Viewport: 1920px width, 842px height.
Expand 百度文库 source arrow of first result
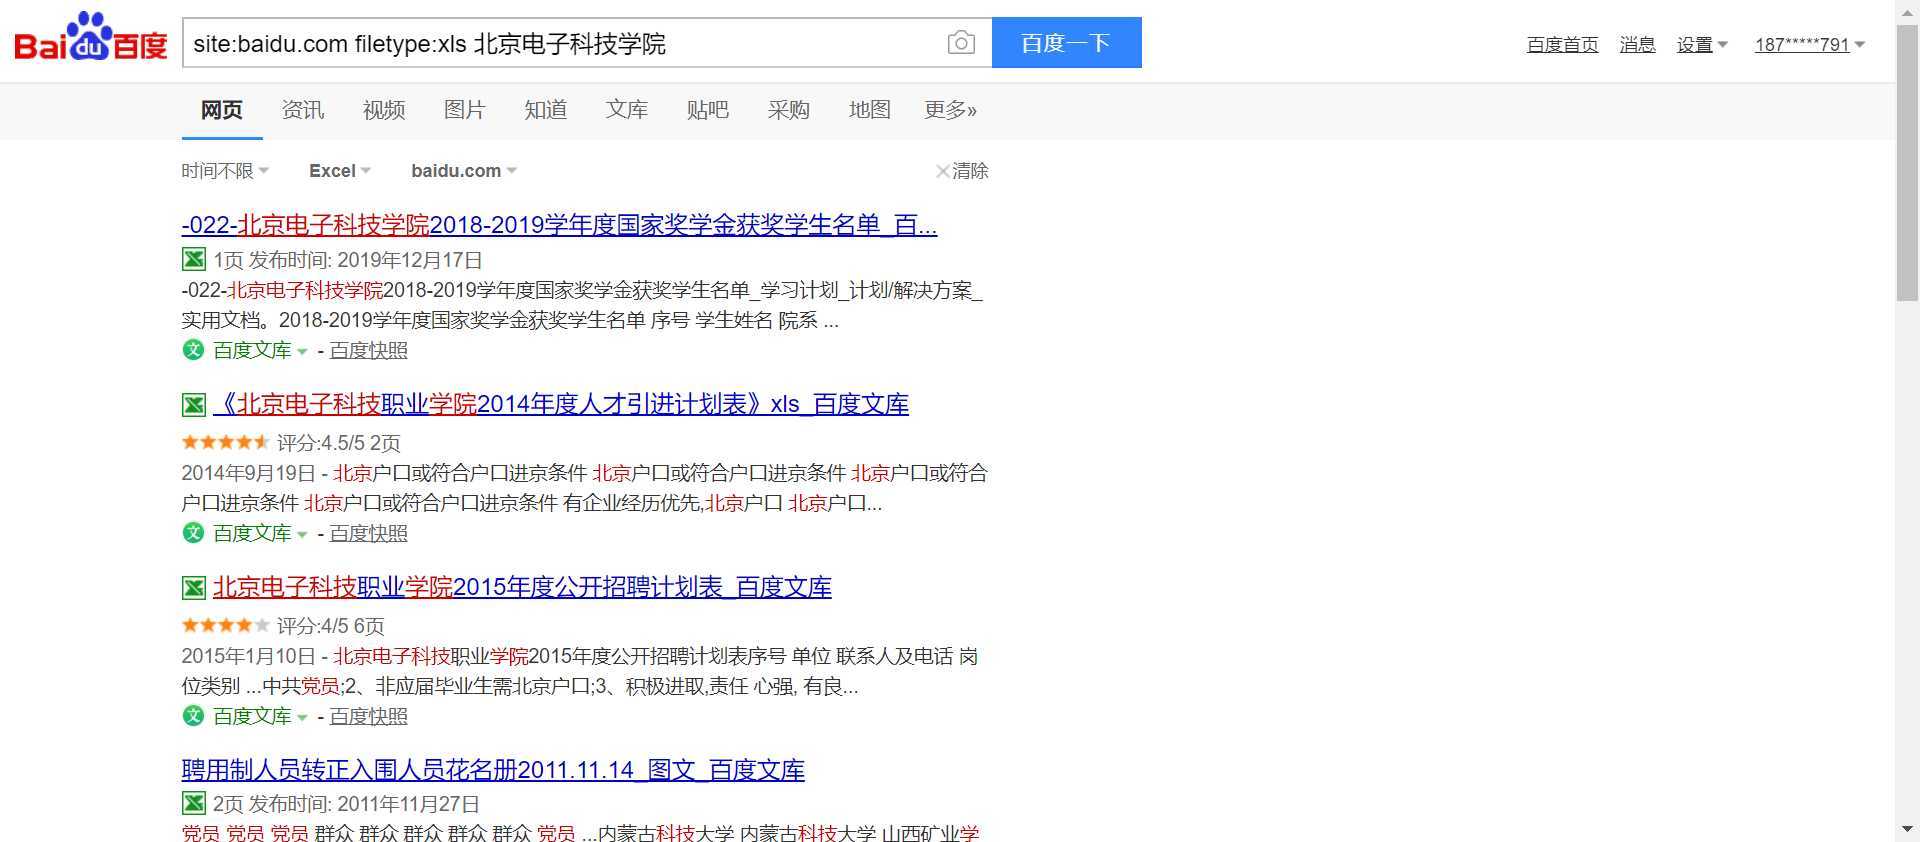tap(302, 351)
